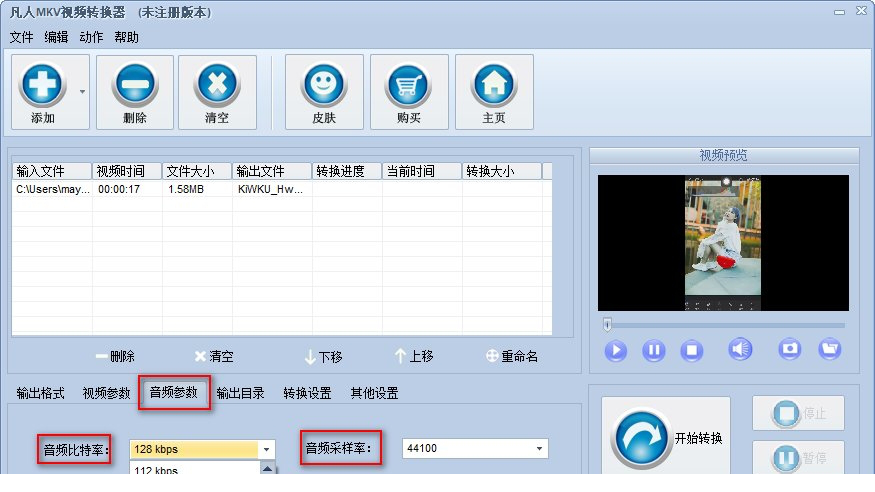Go to 主页 home icon
This screenshot has height=492, width=875.
click(494, 85)
